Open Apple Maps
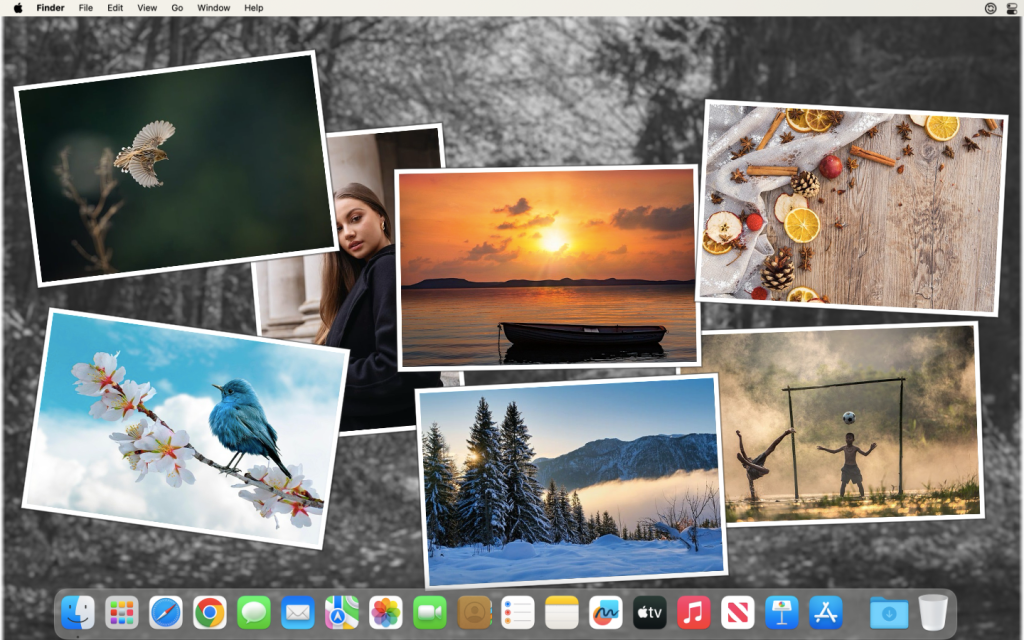 coord(342,613)
